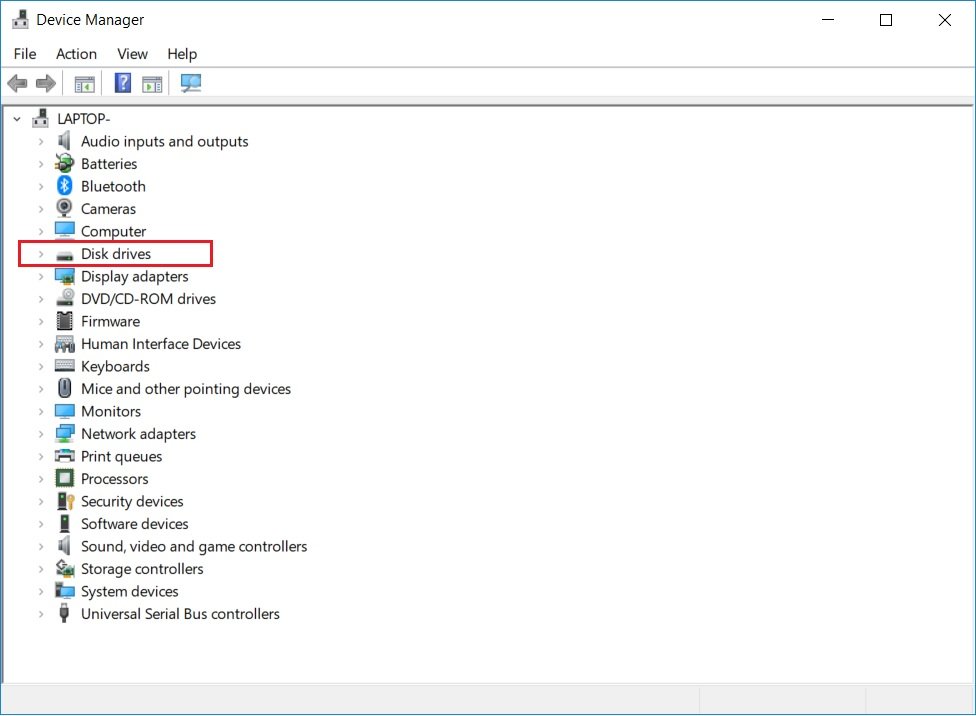The width and height of the screenshot is (976, 716).
Task: Click the Computer monitor icon
Action: [64, 230]
